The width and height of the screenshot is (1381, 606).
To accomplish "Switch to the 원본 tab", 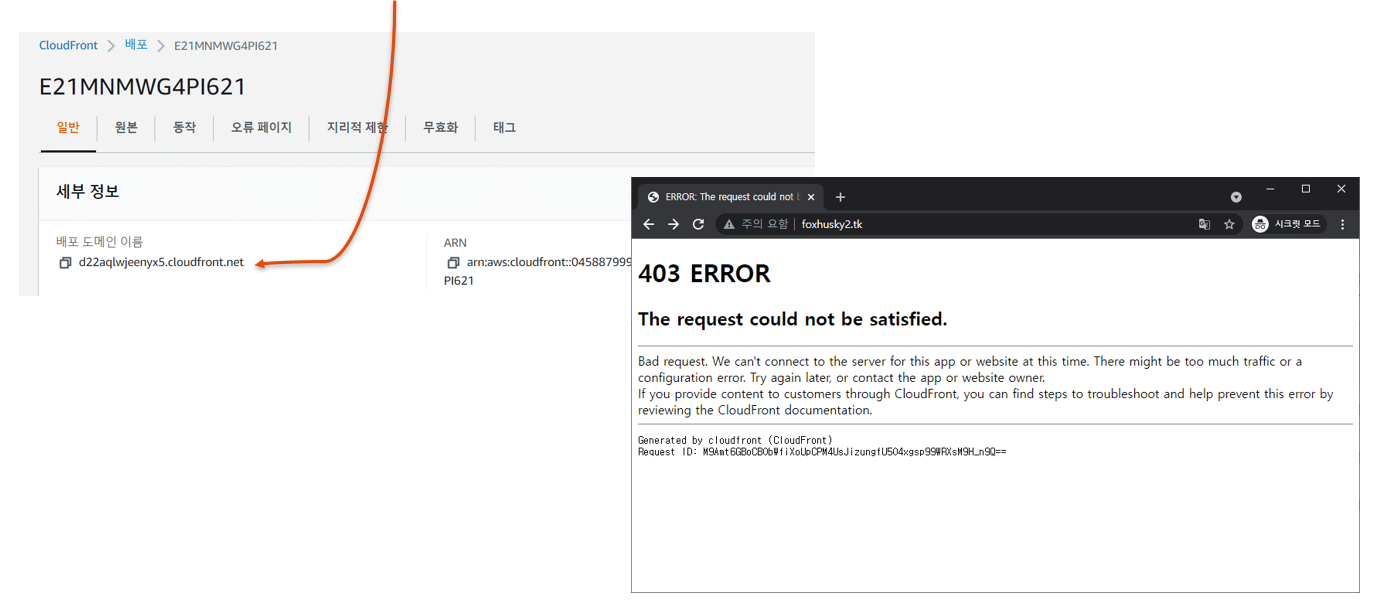I will [x=125, y=127].
